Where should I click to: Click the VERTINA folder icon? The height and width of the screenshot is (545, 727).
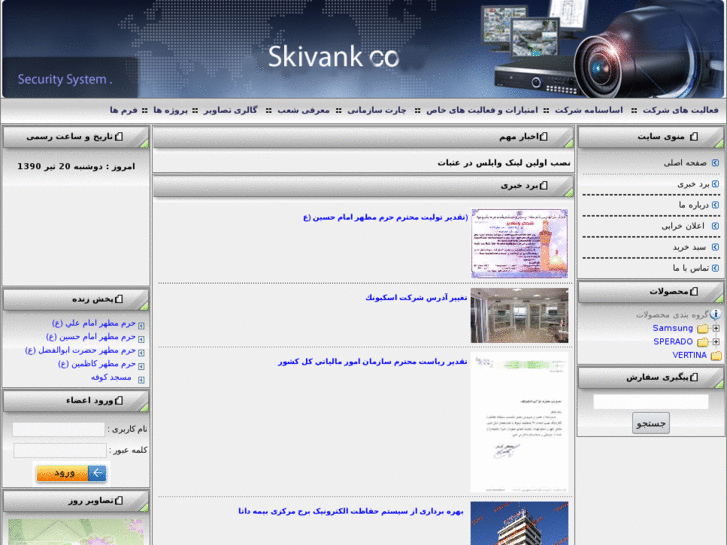coord(716,355)
